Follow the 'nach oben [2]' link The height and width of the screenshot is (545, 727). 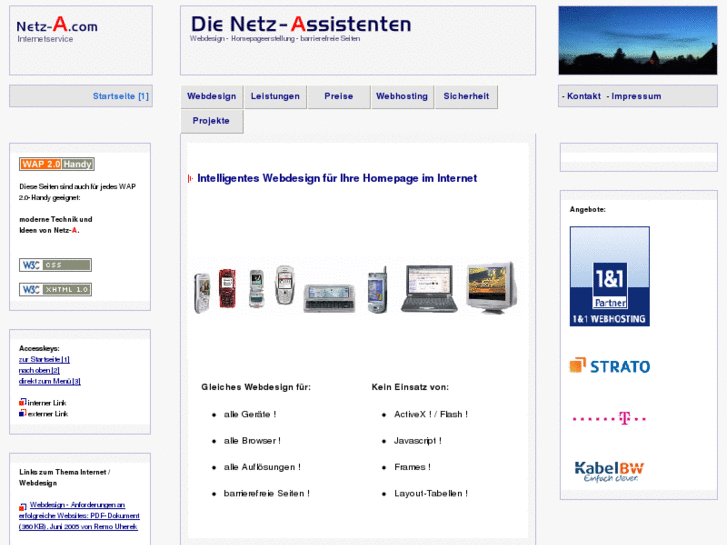39,370
